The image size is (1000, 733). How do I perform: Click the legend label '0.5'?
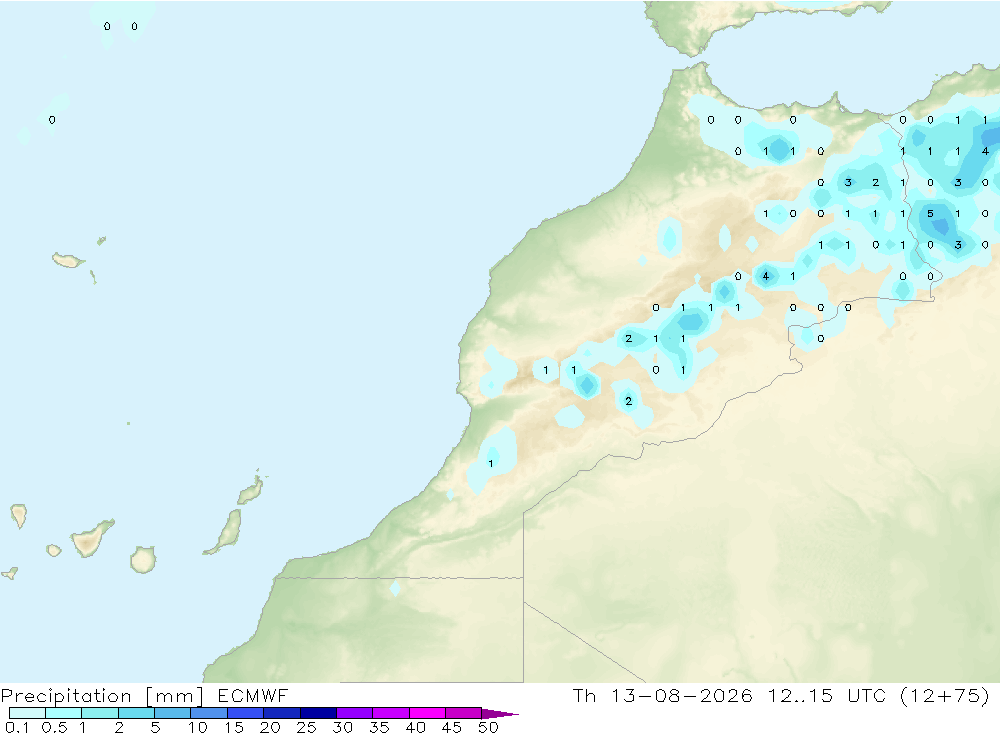click(x=54, y=727)
